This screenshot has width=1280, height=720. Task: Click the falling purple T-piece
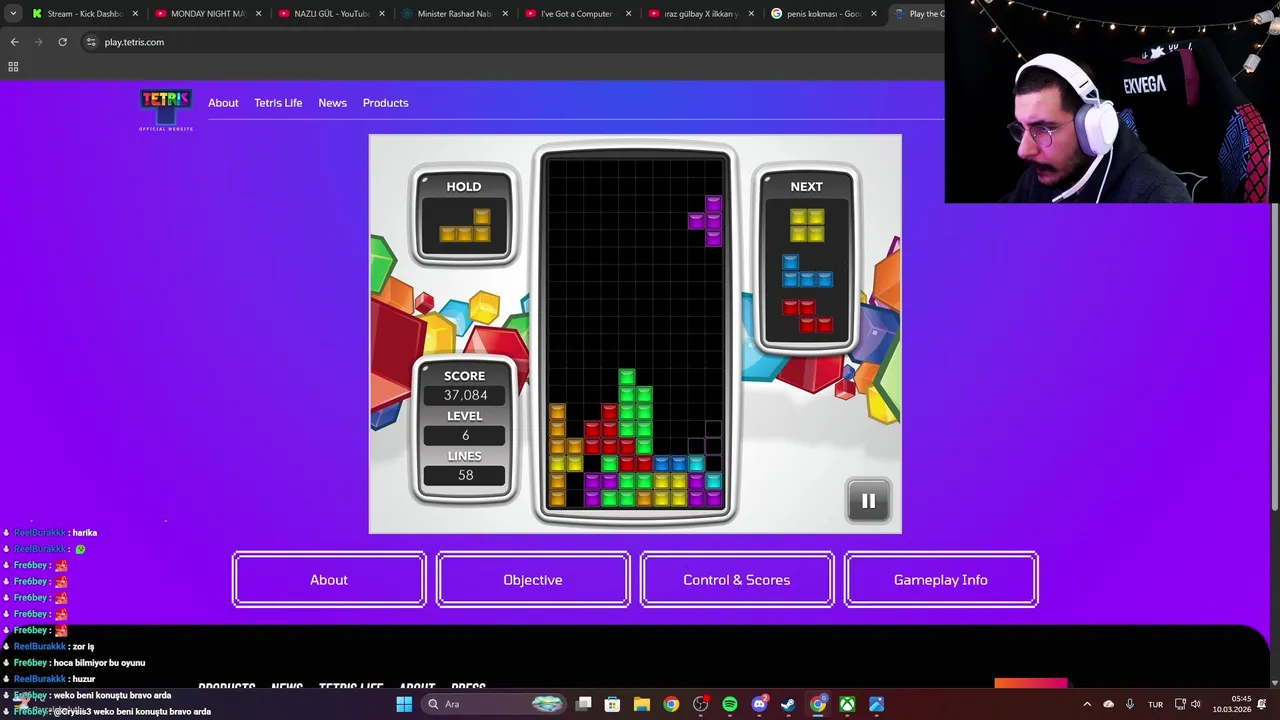click(706, 221)
